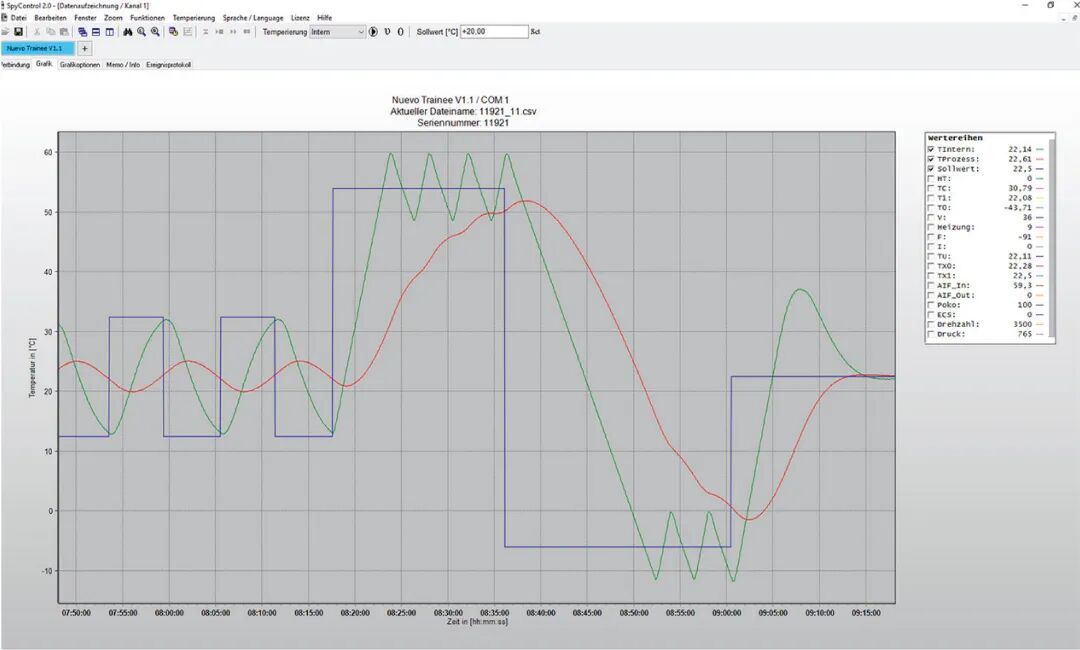
Task: Enable the HT series checkbox
Action: pyautogui.click(x=931, y=178)
